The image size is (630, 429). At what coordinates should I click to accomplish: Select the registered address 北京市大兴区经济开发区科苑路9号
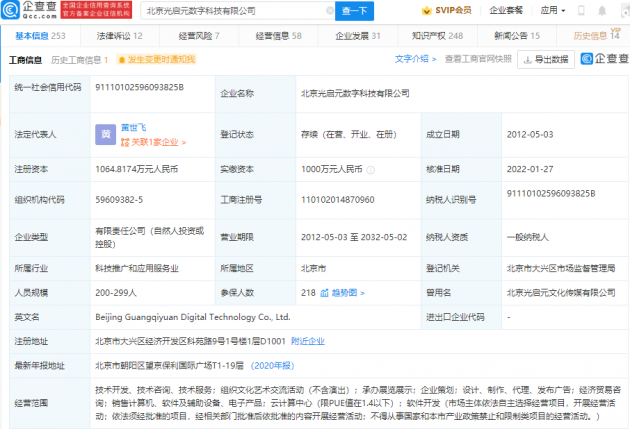tap(190, 341)
